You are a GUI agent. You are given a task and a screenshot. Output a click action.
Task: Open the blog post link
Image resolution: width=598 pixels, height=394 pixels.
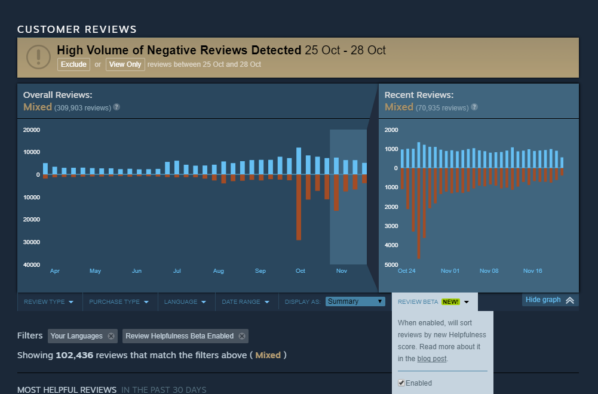click(431, 359)
